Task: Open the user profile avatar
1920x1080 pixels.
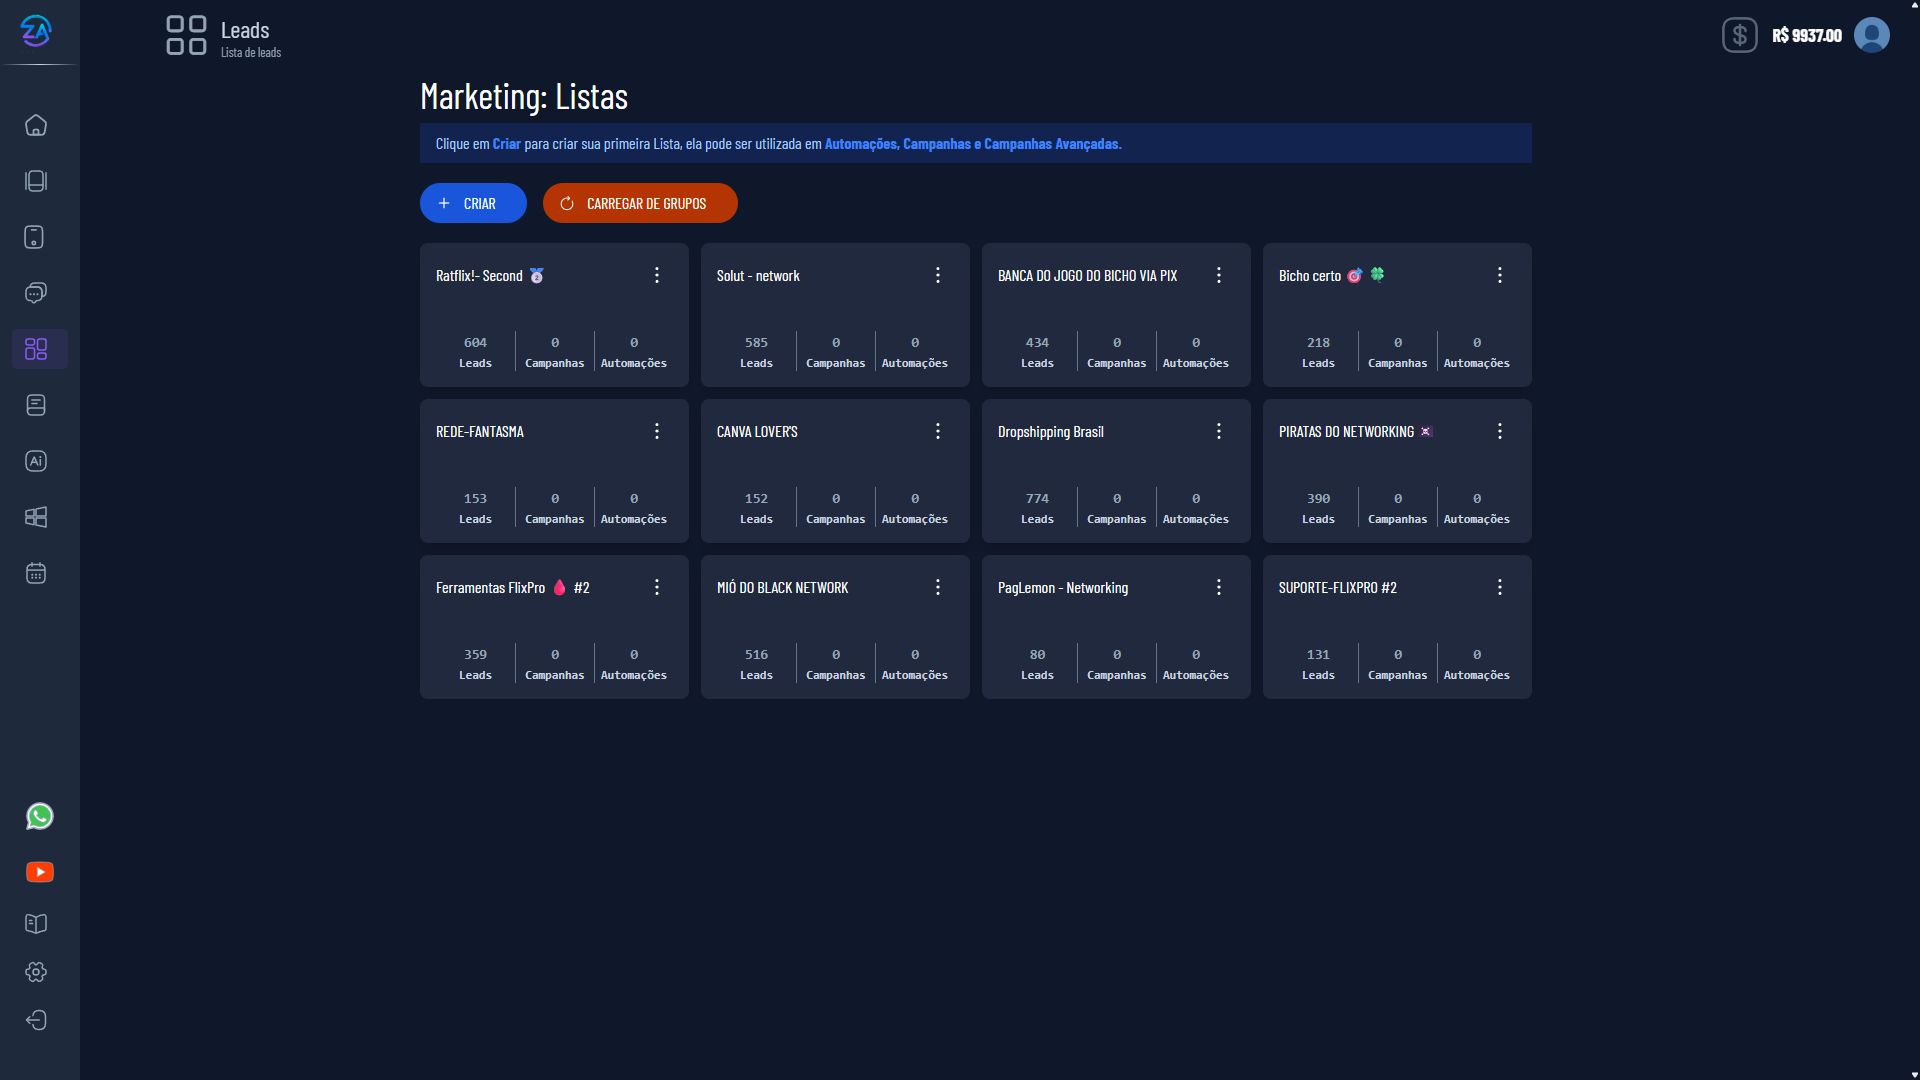Action: point(1871,35)
